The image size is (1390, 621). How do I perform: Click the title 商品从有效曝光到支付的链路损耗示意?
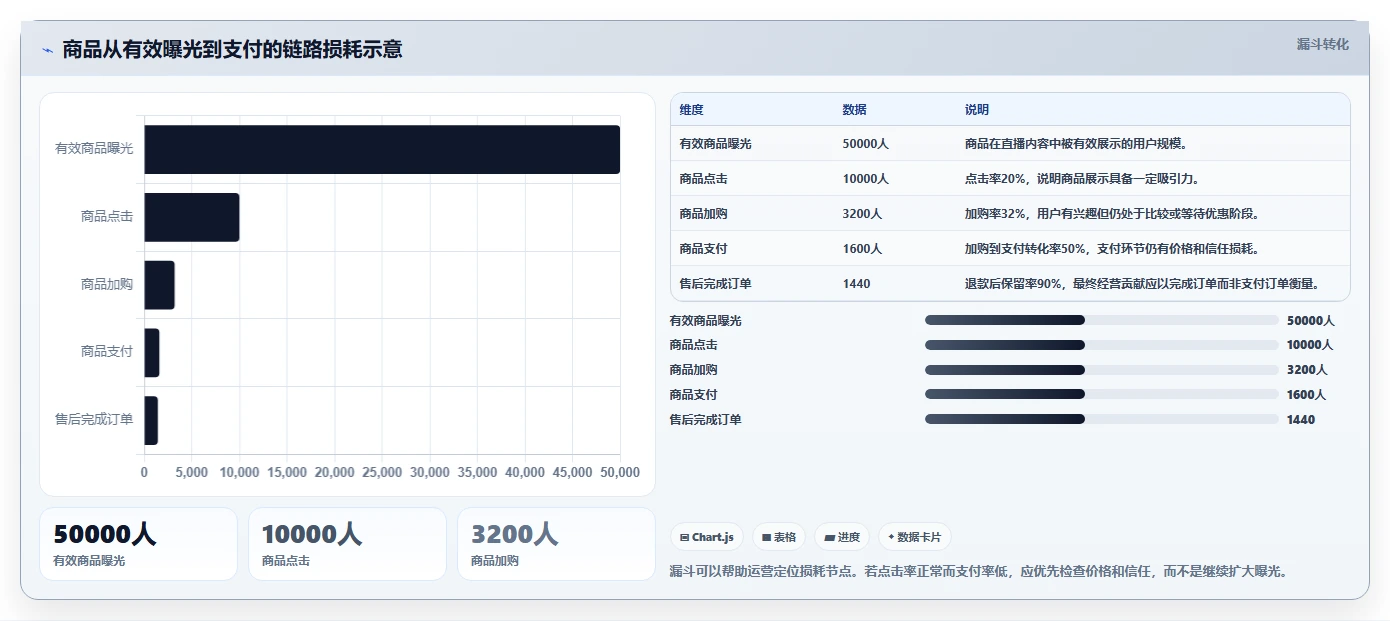[x=232, y=50]
